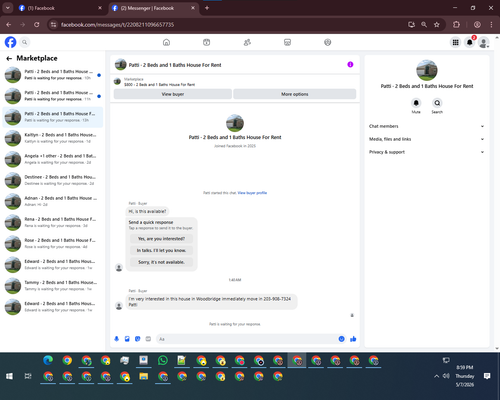Toggle conversation information purple icon
Screen dimensions: 500x400
350,65
